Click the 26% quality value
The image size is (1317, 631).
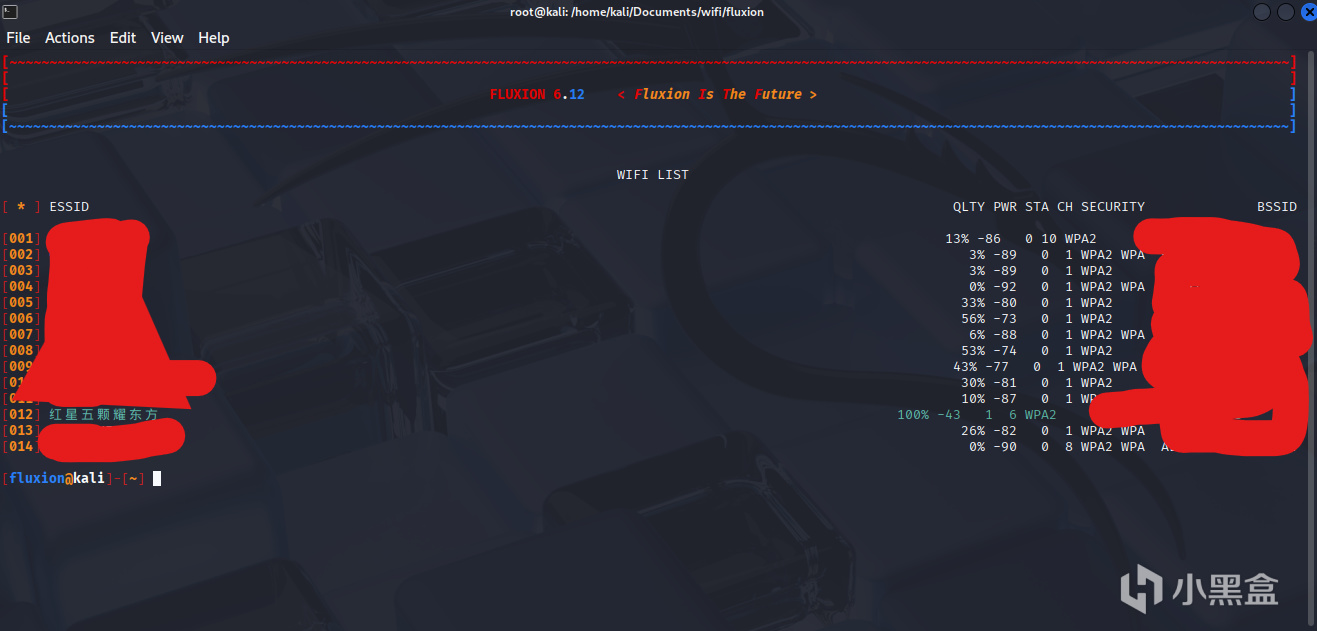pos(973,431)
